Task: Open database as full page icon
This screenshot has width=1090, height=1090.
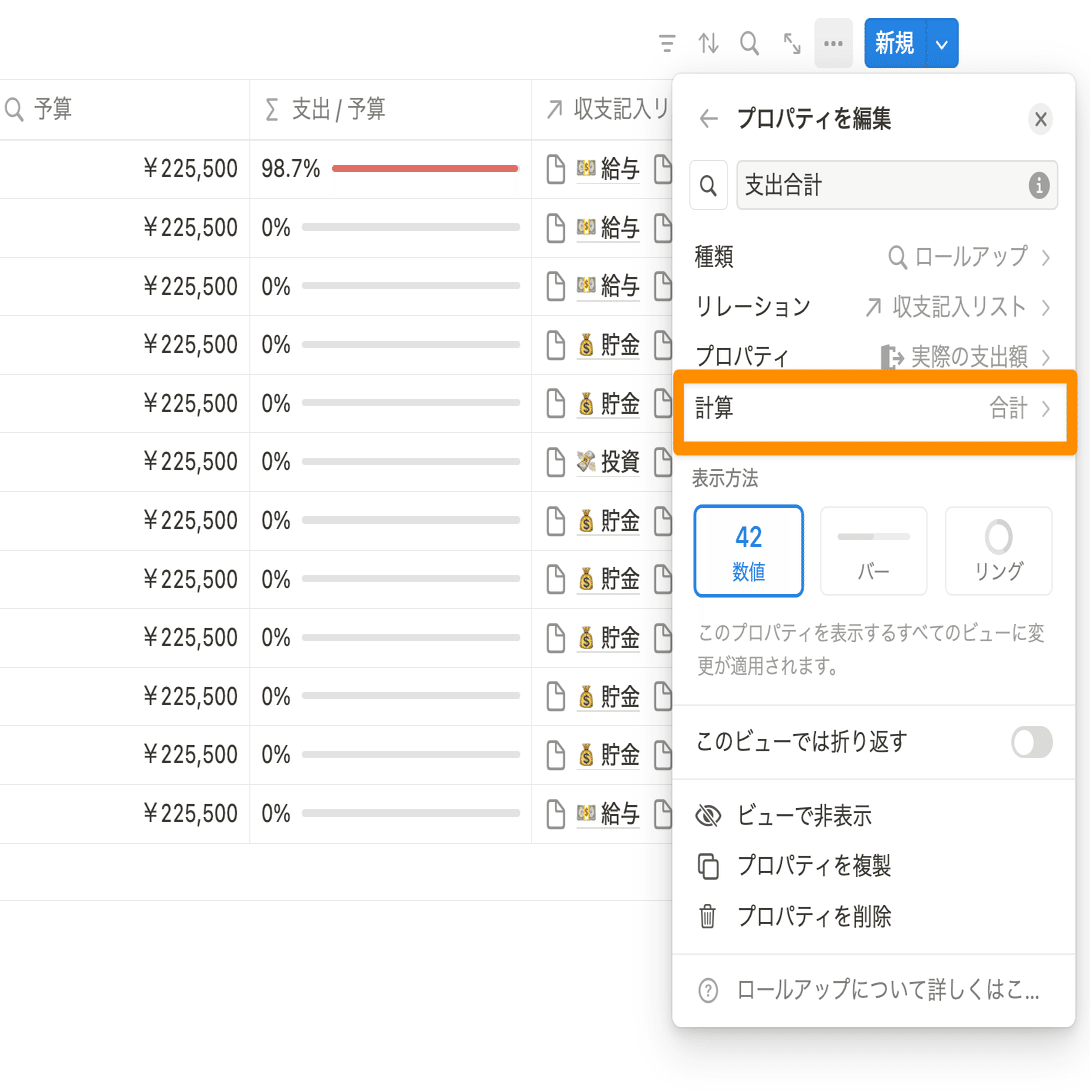Action: 792,44
